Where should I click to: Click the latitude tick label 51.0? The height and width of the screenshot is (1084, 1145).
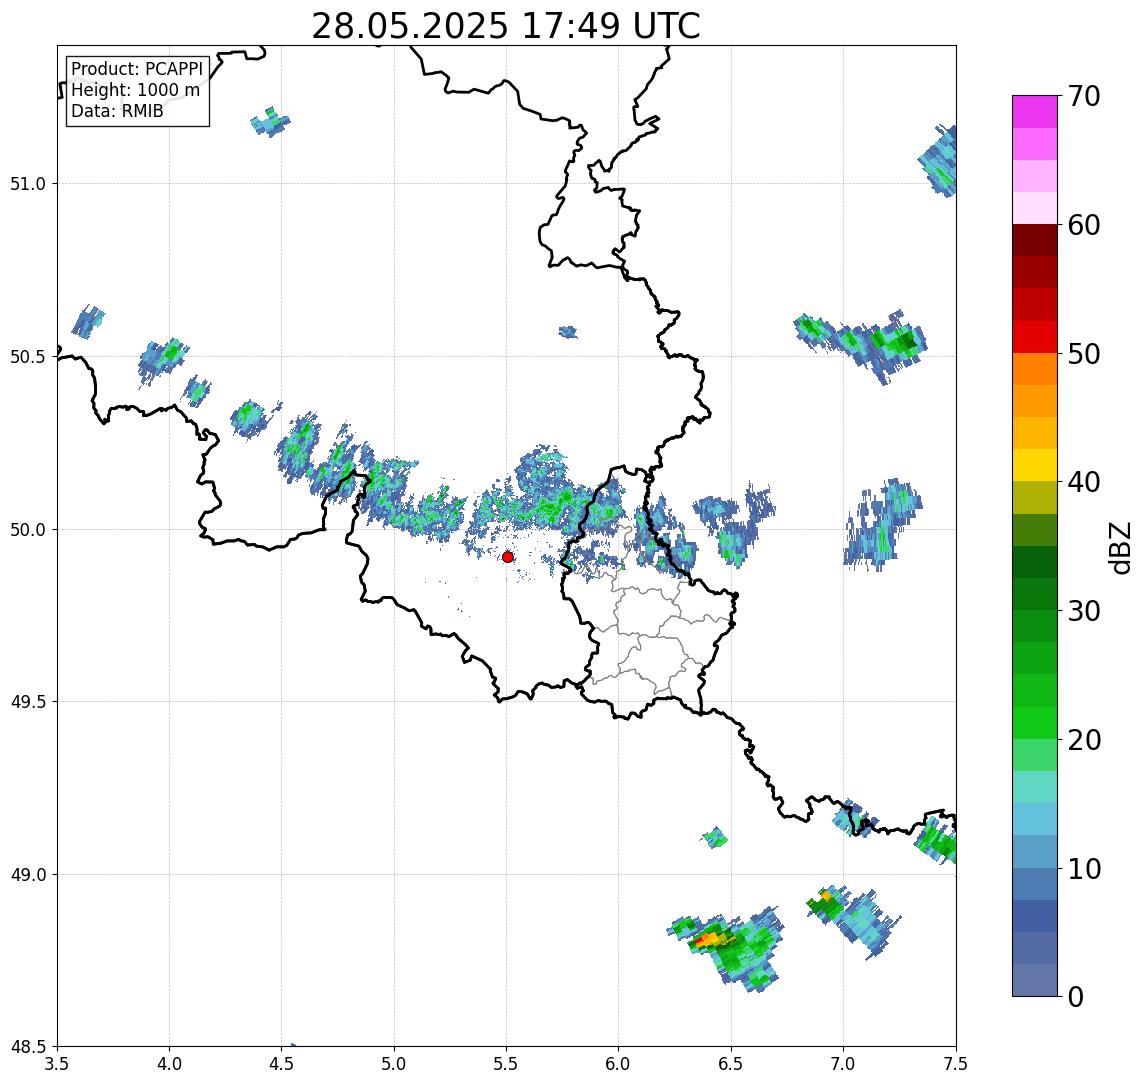pos(28,183)
